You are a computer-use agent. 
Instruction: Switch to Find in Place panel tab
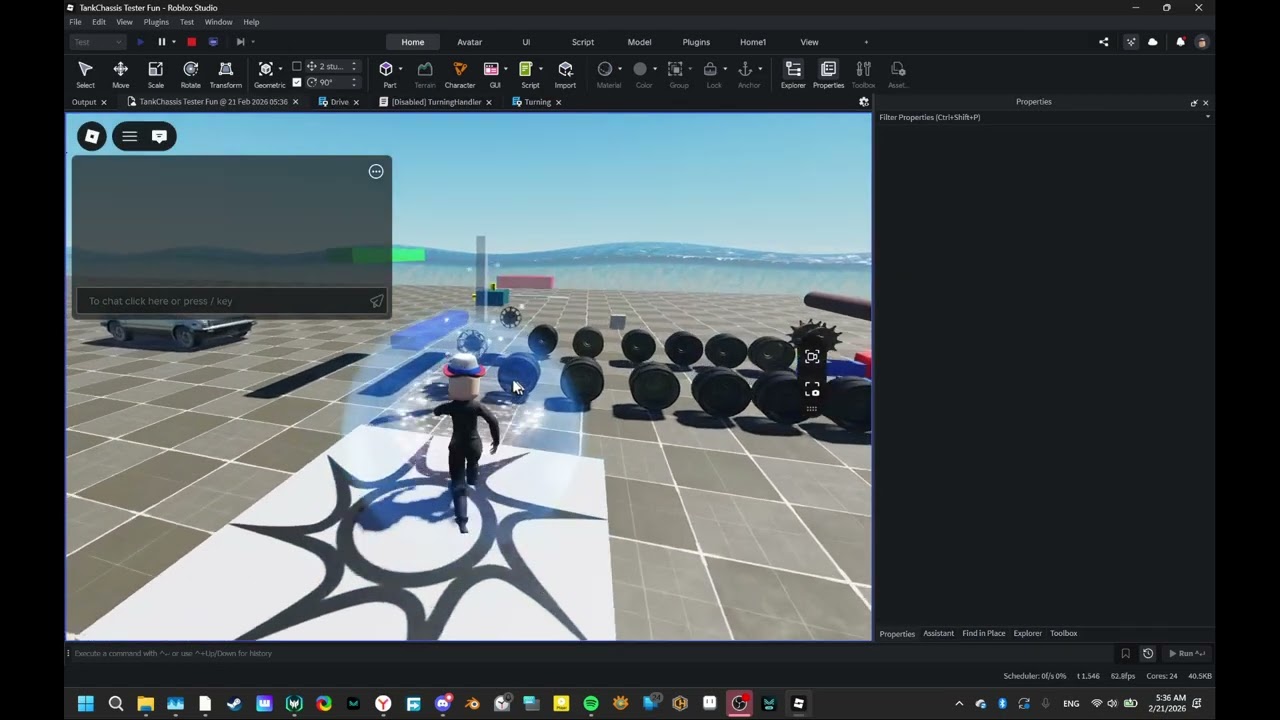(x=984, y=633)
